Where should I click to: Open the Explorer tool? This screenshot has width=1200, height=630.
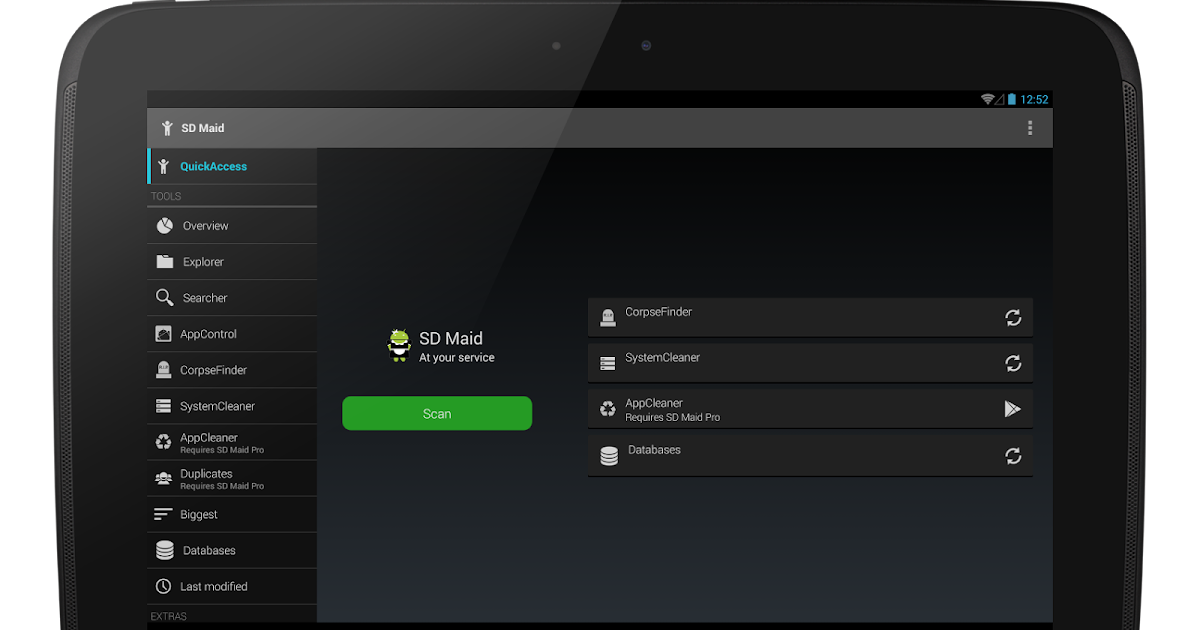pyautogui.click(x=232, y=262)
